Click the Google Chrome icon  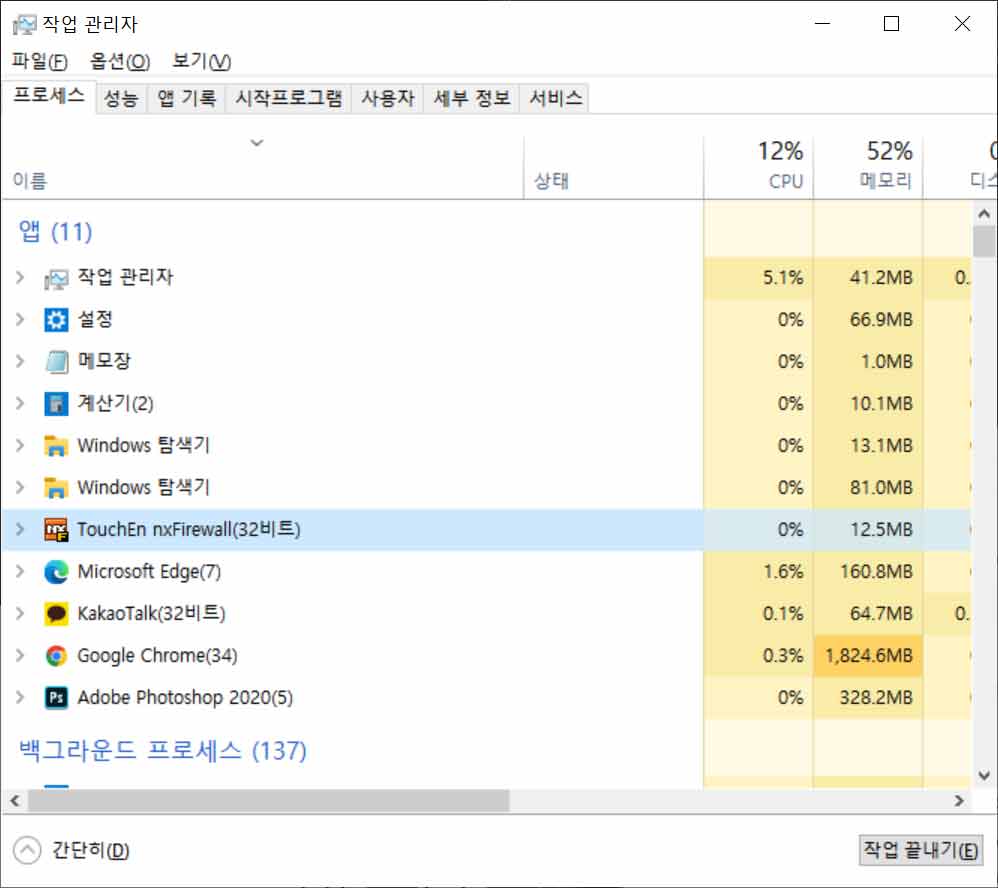click(56, 656)
